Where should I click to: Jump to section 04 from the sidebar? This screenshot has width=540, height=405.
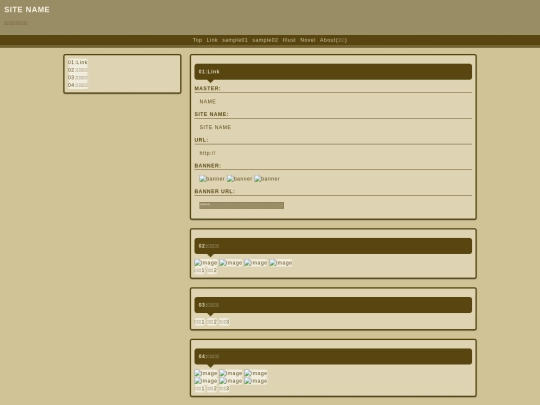pos(77,85)
